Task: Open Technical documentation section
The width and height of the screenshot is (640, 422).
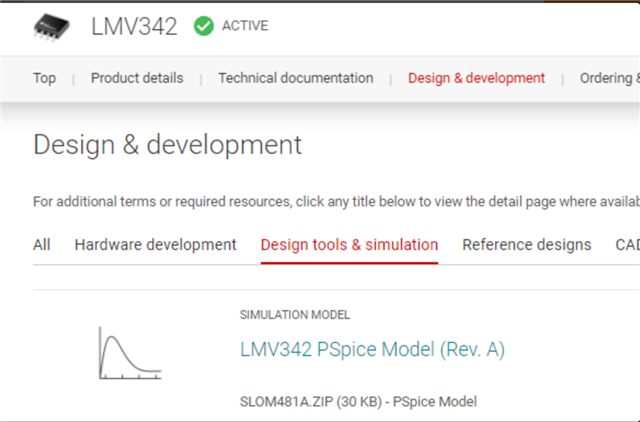Action: click(x=296, y=78)
